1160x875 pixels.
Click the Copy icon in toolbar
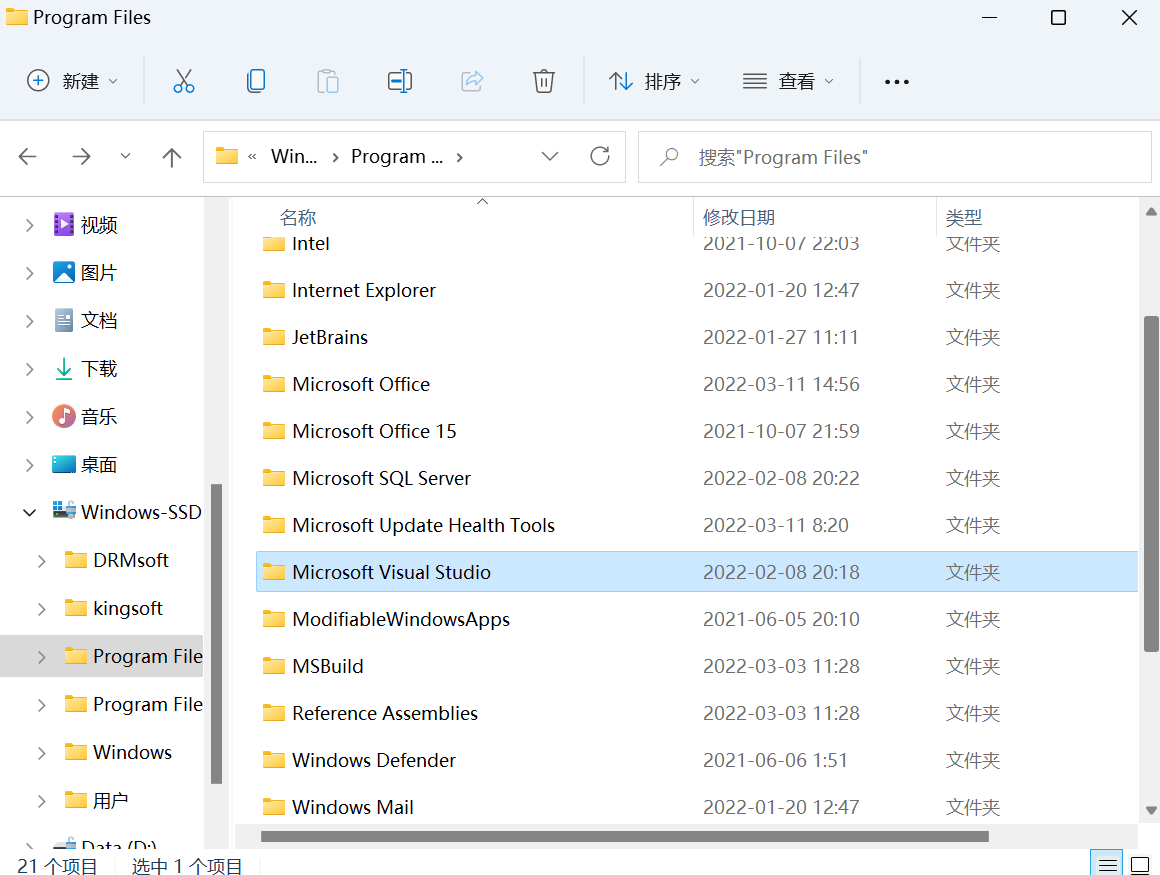click(x=256, y=81)
